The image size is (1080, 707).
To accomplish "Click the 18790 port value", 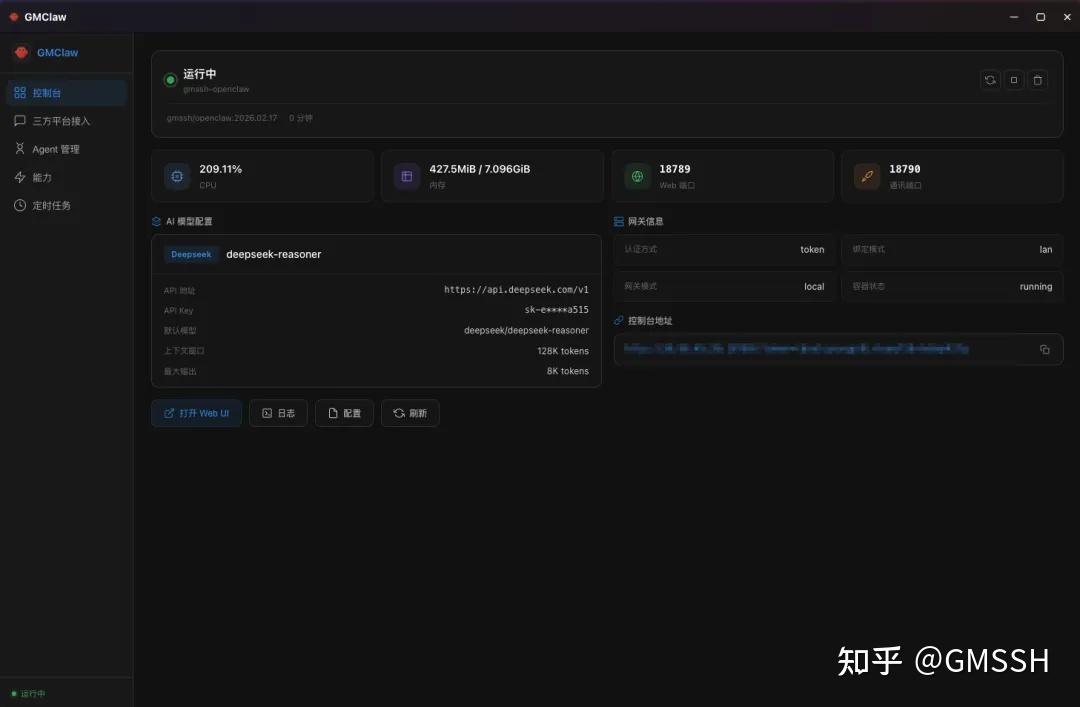I will [x=904, y=169].
